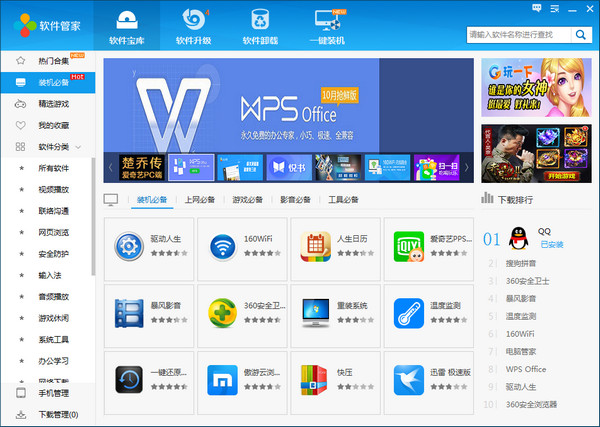
Task: Click the 重装系统 monitor icon
Action: tap(316, 313)
